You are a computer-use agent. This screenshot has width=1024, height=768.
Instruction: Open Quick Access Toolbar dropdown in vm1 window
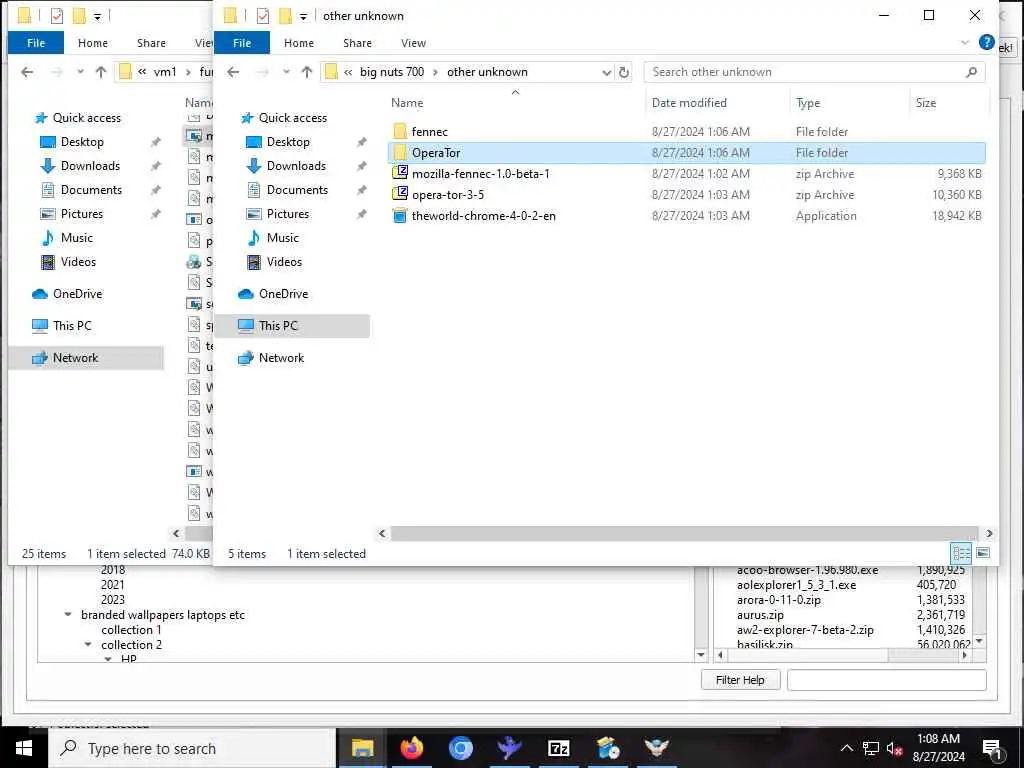point(97,17)
